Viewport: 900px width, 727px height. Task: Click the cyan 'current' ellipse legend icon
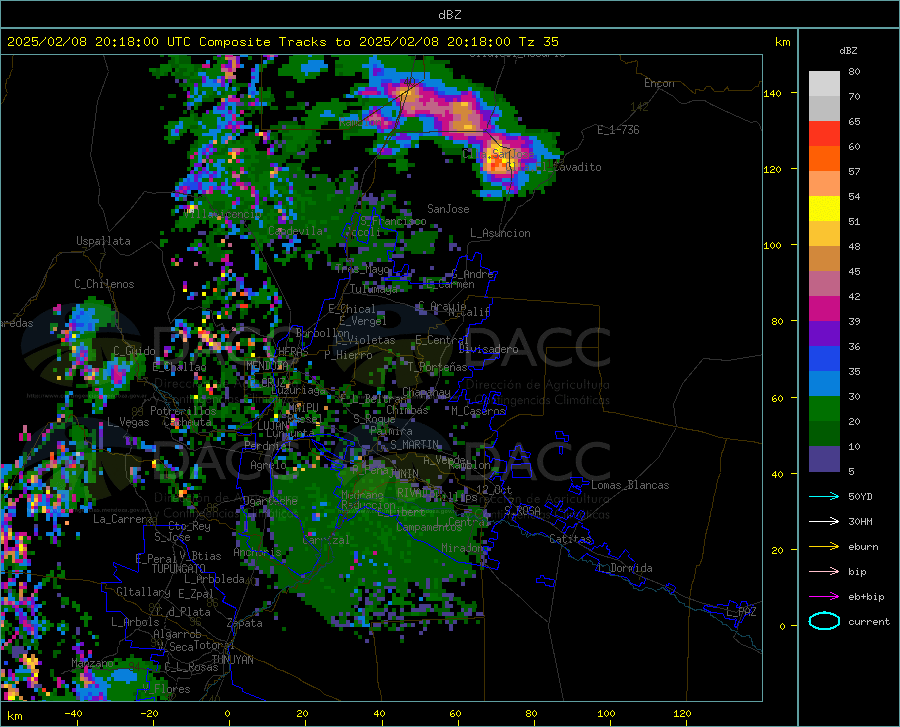[824, 621]
